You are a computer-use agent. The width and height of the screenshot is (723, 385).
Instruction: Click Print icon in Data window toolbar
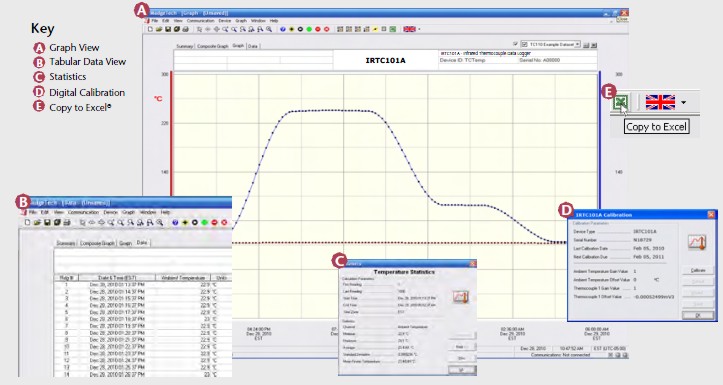67,222
